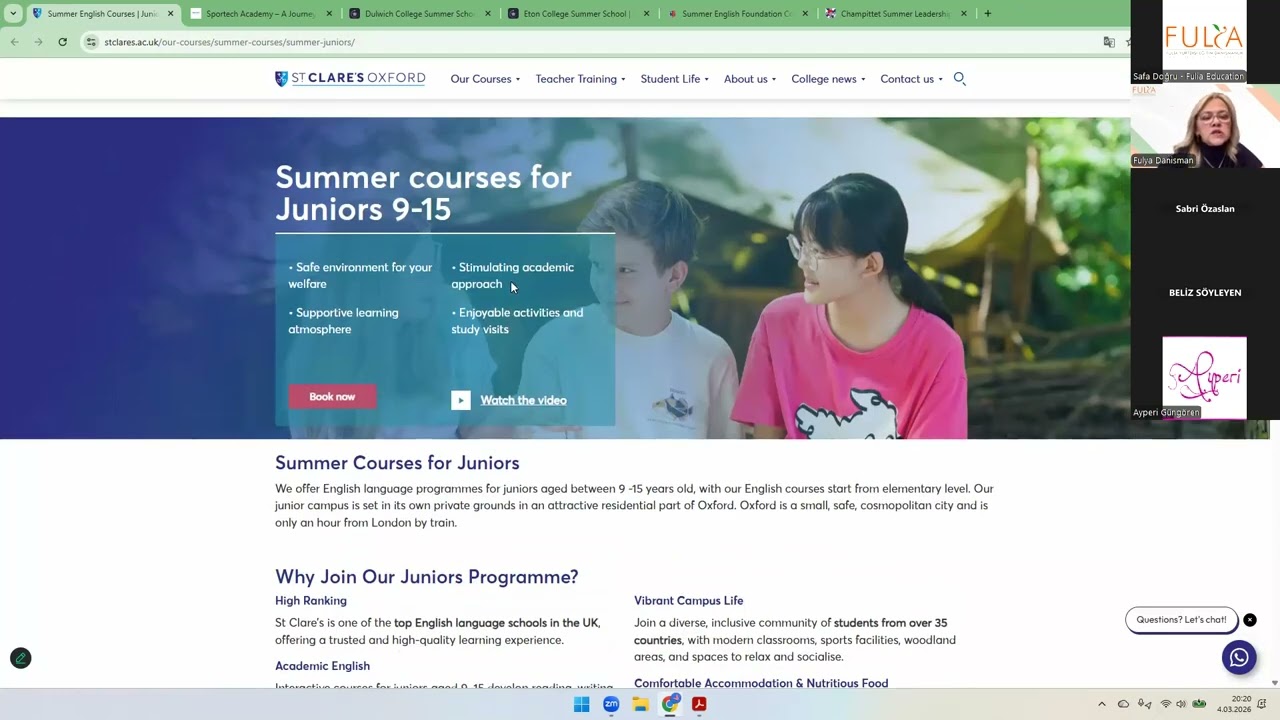Open the Windows Start menu
Image resolution: width=1280 pixels, height=720 pixels.
pyautogui.click(x=581, y=704)
